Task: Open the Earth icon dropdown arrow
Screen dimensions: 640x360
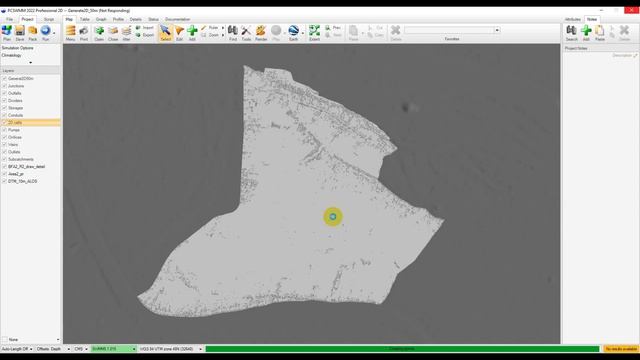Action: 302,33
